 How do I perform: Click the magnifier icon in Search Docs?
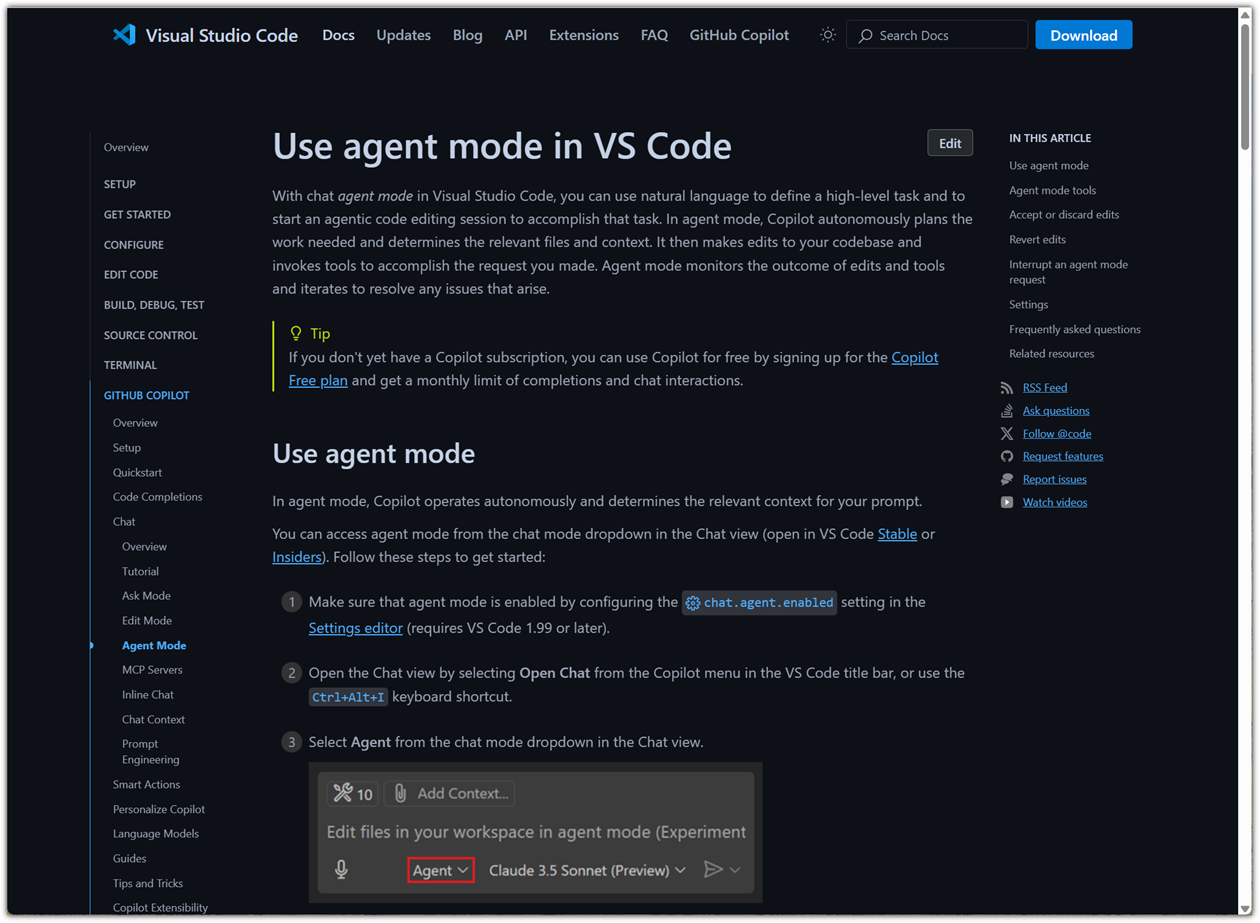[x=866, y=36]
